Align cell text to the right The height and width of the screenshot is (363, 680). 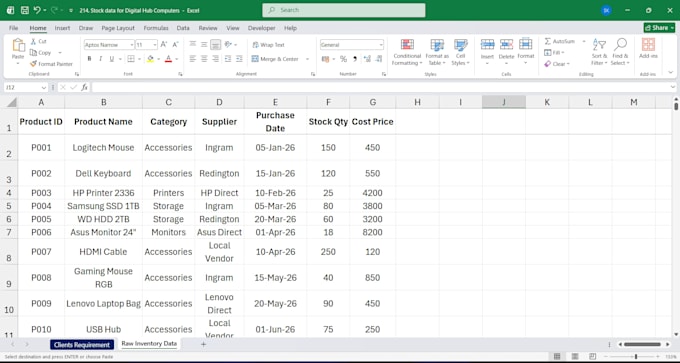click(216, 59)
